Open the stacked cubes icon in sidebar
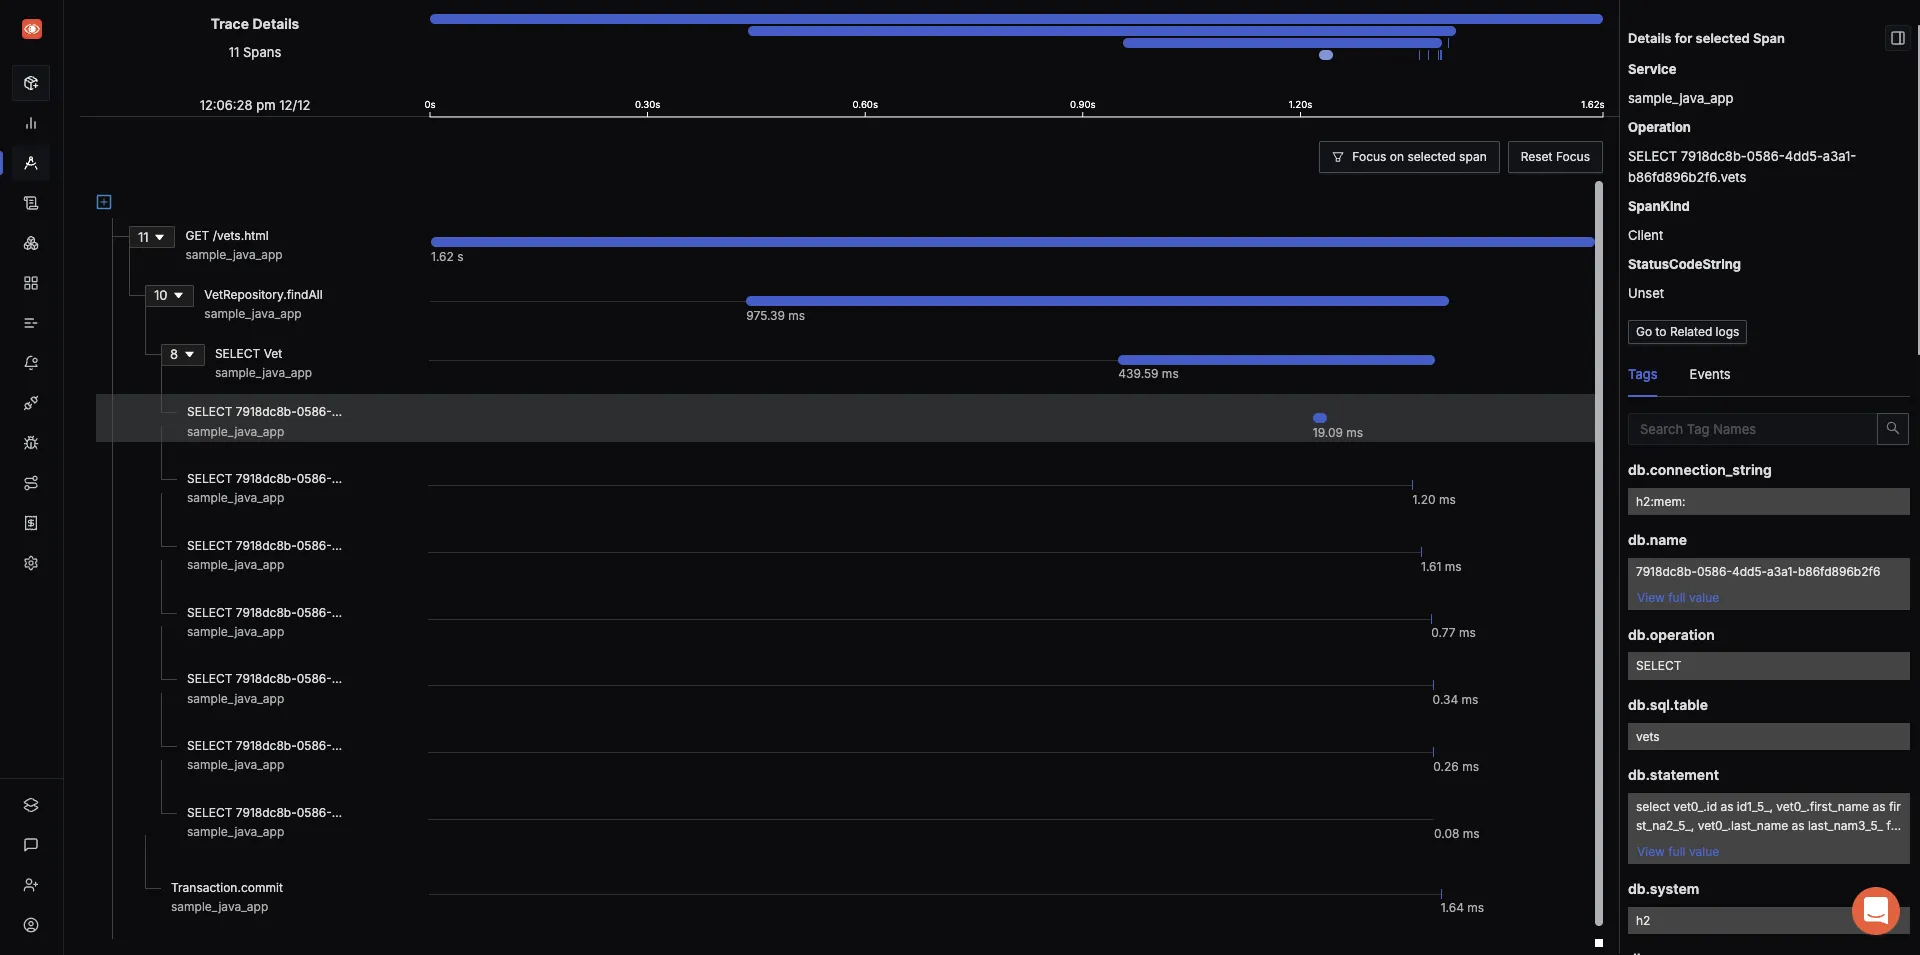Viewport: 1920px width, 955px height. (x=31, y=243)
